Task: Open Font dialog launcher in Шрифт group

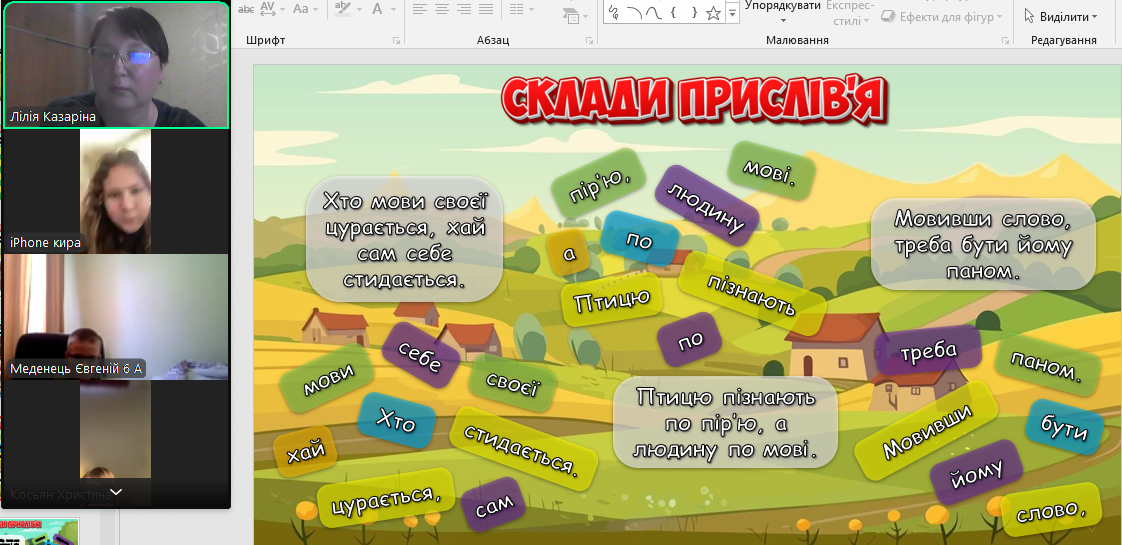Action: pos(396,41)
